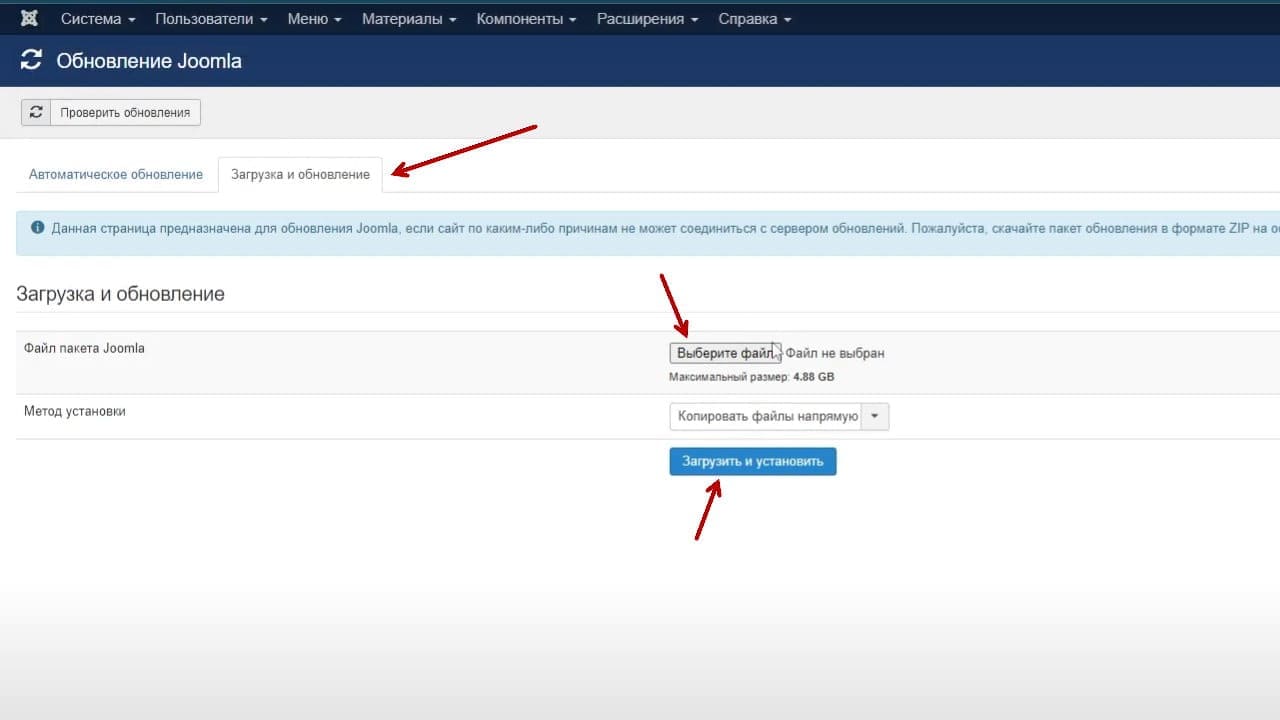The width and height of the screenshot is (1280, 720).
Task: Click the Joomla logo icon in top bar
Action: (29, 19)
